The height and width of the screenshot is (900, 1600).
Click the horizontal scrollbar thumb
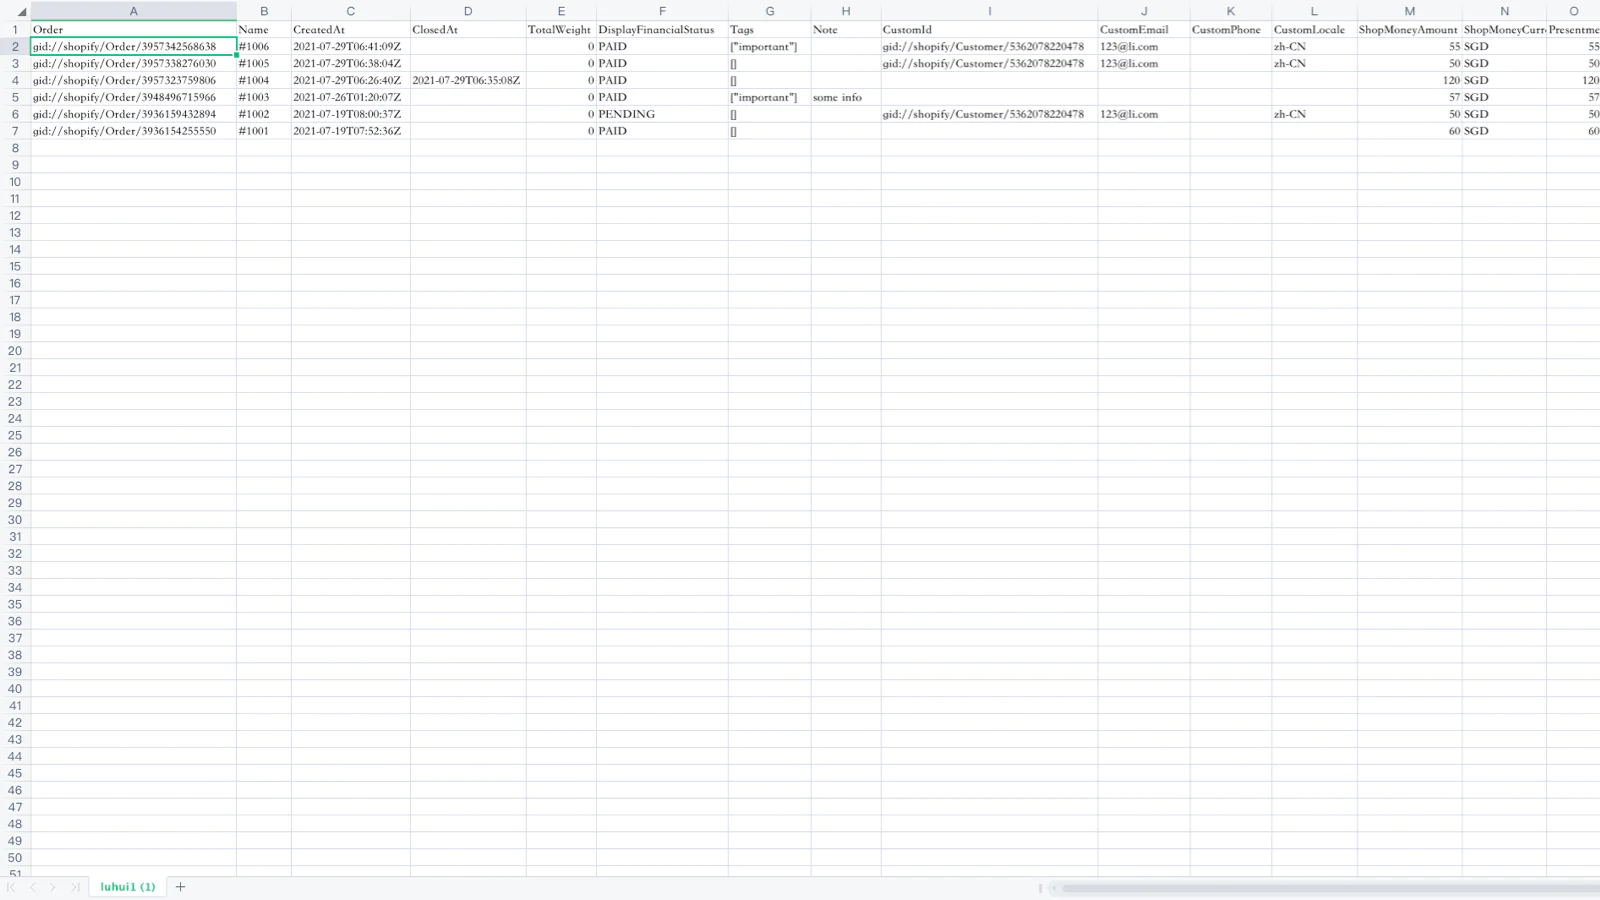tap(1330, 887)
